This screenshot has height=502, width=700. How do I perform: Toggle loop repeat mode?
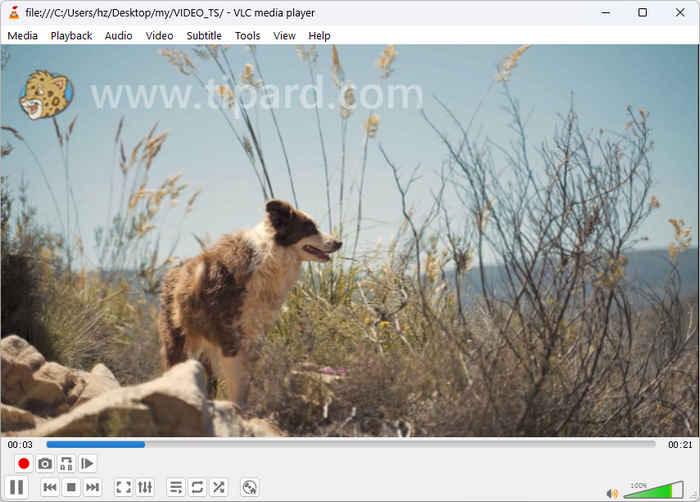197,487
